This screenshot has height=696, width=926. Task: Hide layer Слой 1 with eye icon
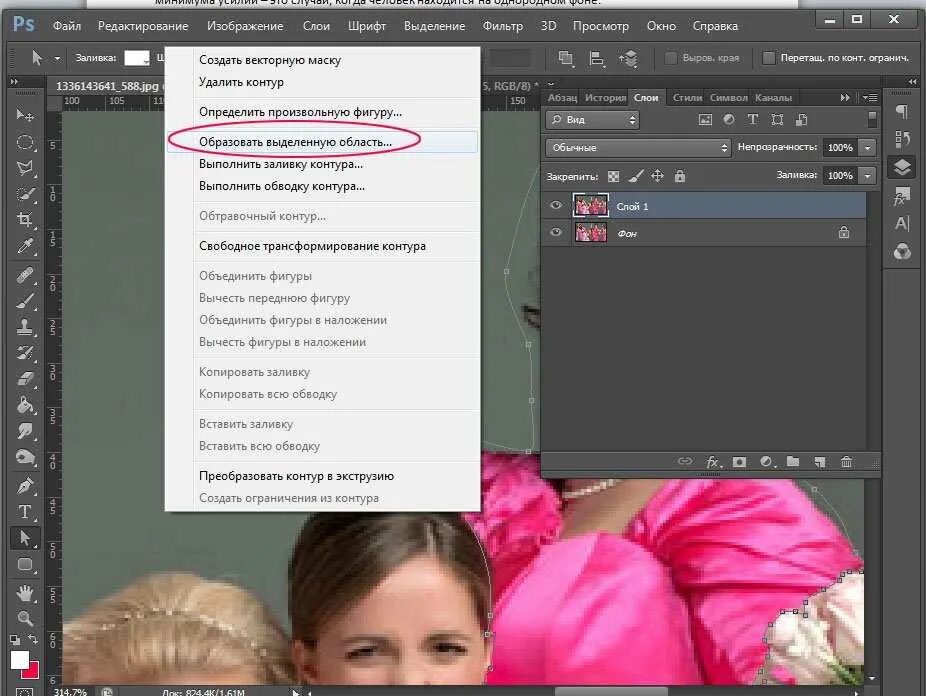555,205
